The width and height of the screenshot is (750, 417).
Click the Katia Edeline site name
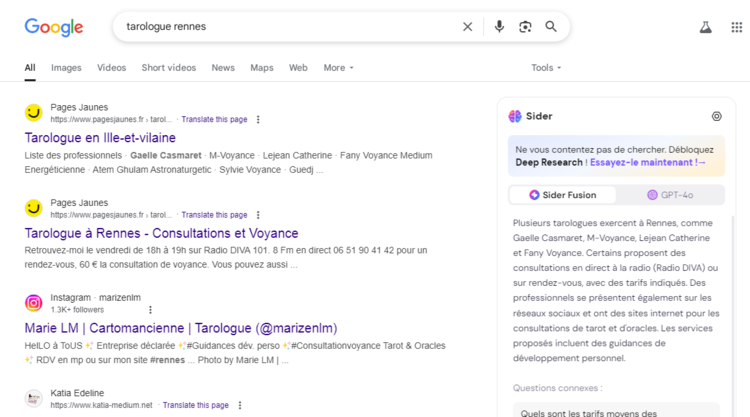(77, 393)
